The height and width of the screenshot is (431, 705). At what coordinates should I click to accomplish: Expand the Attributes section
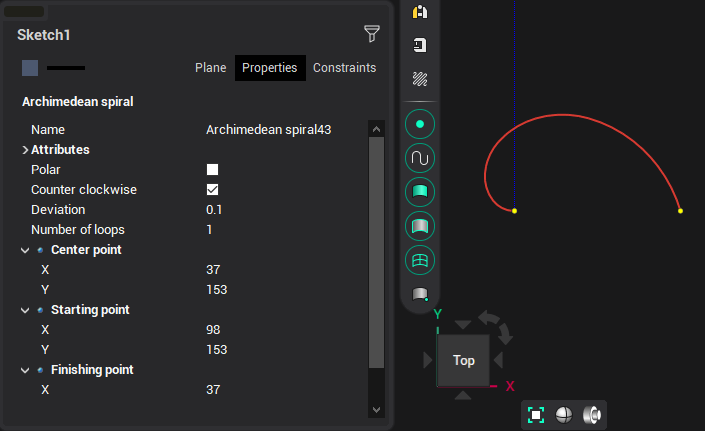pos(25,150)
